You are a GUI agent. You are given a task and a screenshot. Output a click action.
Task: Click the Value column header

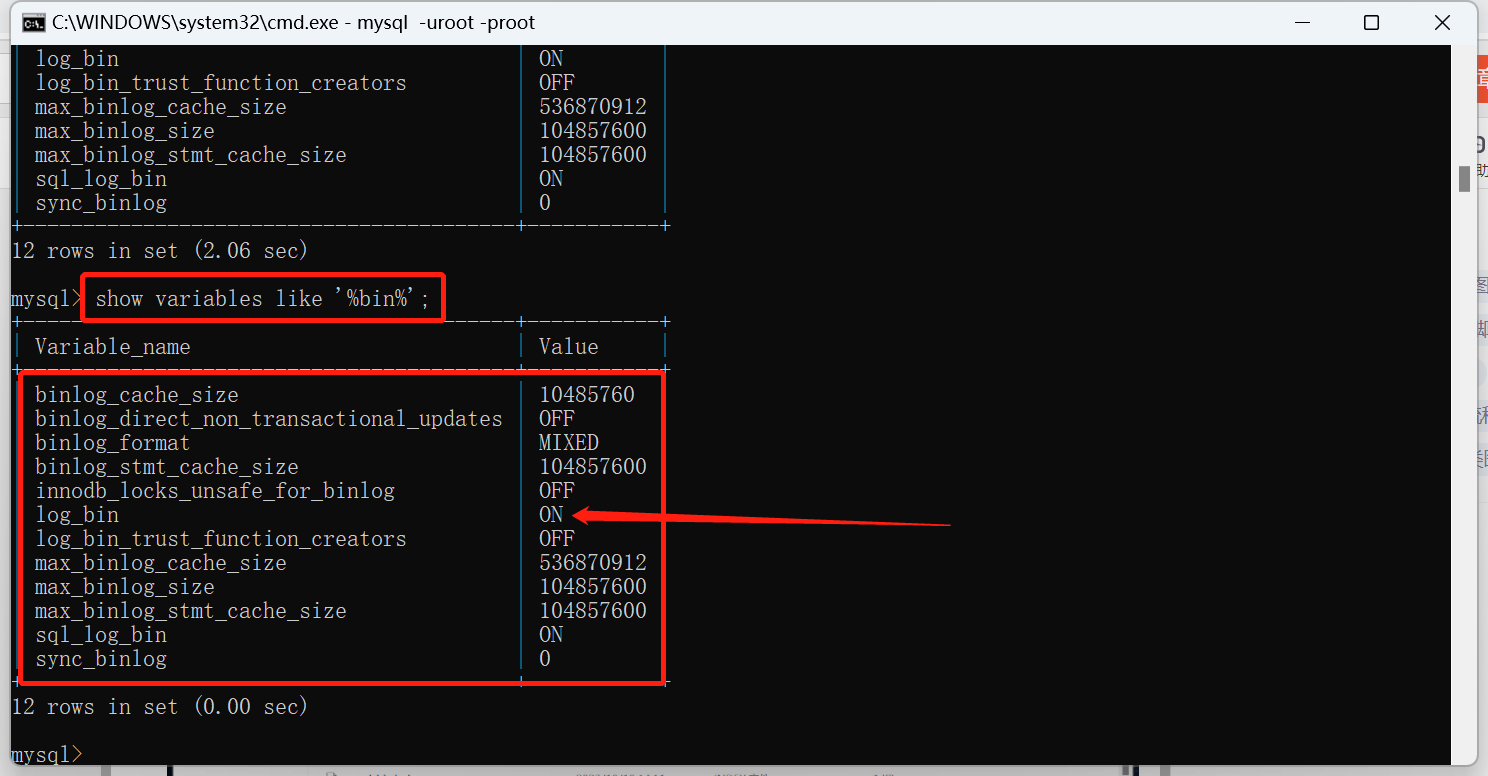point(568,347)
